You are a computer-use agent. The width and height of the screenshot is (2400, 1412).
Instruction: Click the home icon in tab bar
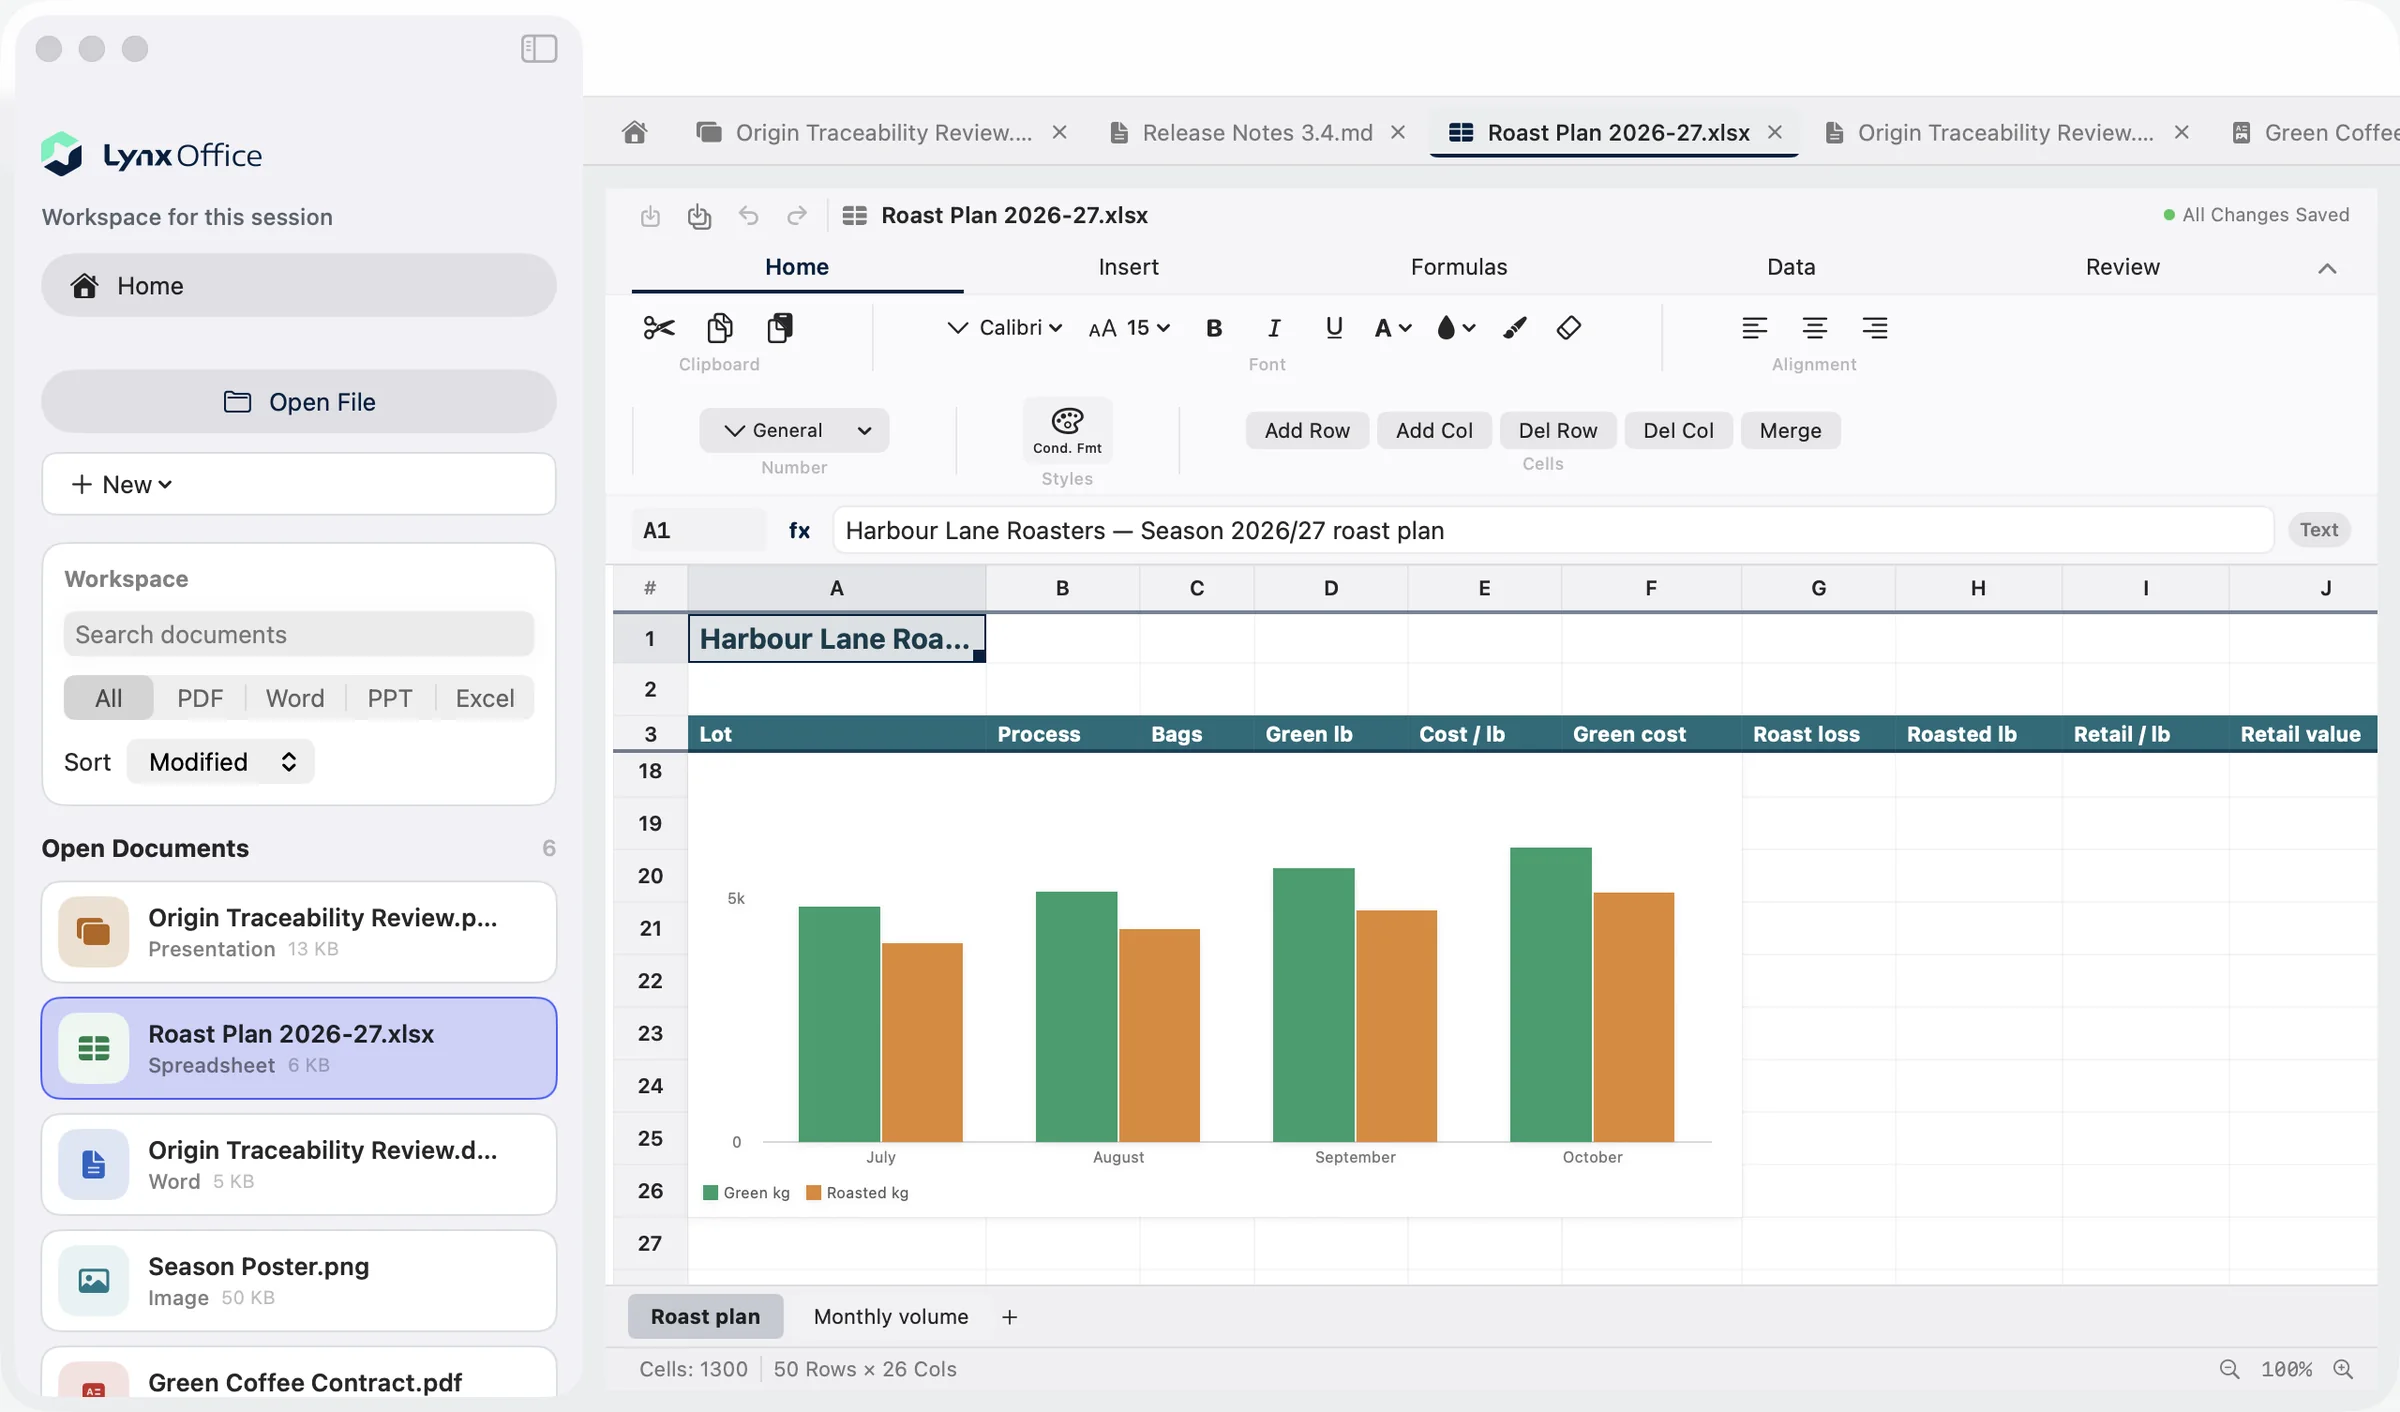tap(635, 132)
